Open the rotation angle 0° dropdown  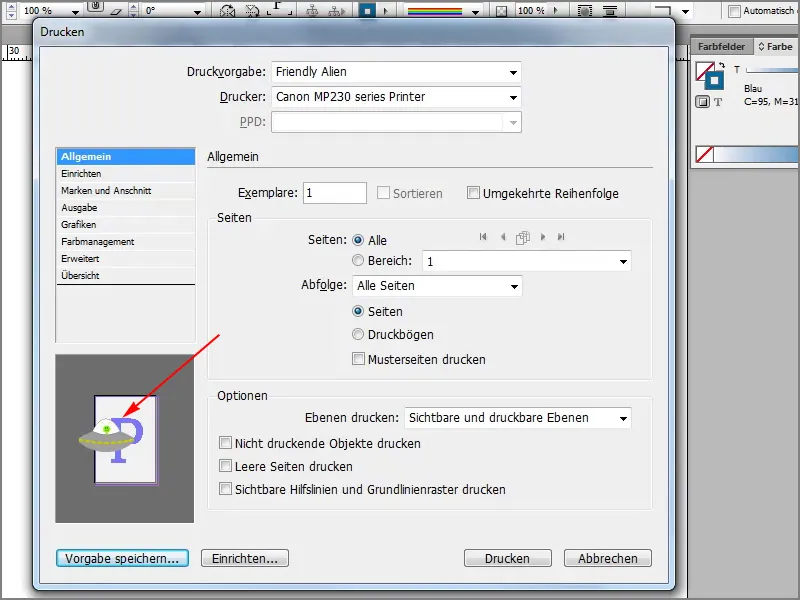click(x=197, y=12)
